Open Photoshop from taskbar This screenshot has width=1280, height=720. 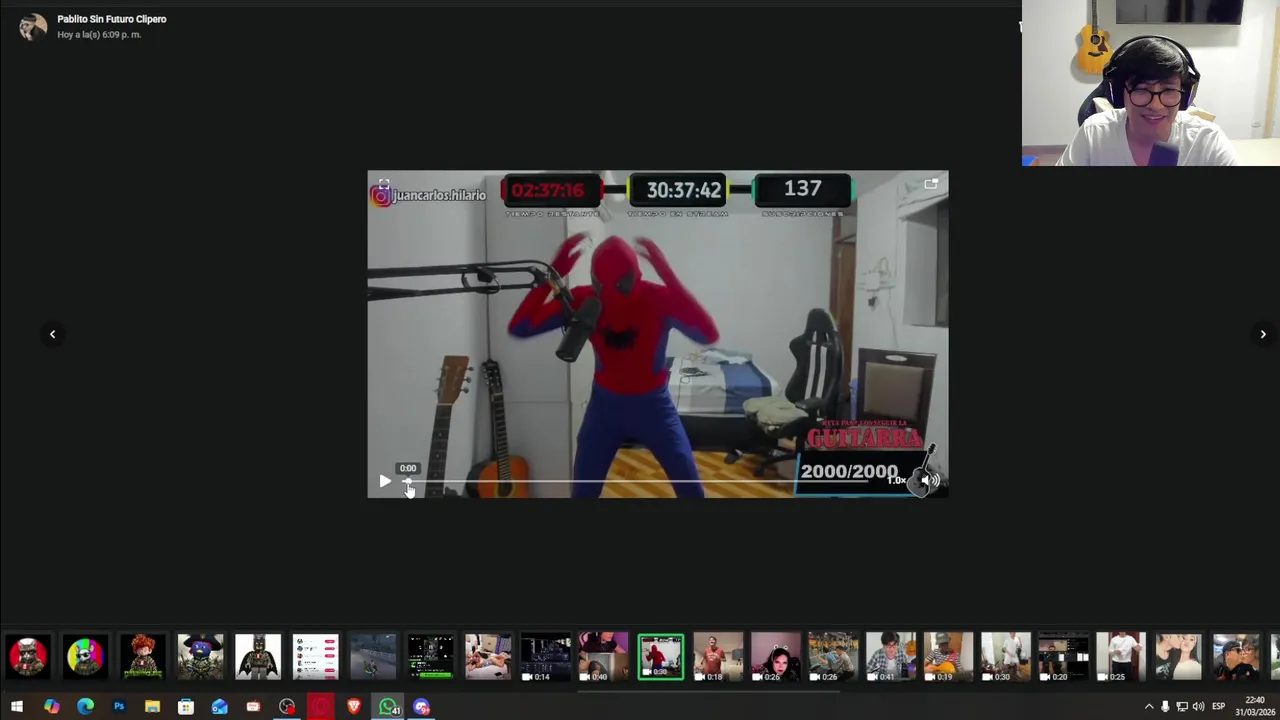[x=119, y=707]
